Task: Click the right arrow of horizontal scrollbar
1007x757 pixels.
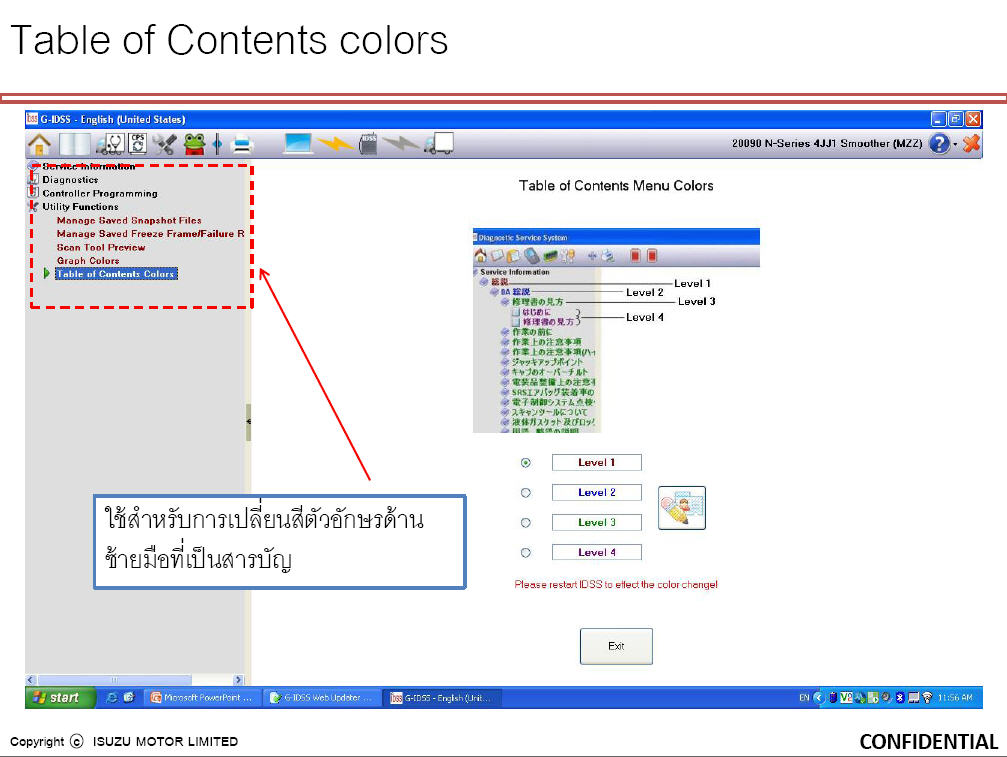Action: click(238, 679)
